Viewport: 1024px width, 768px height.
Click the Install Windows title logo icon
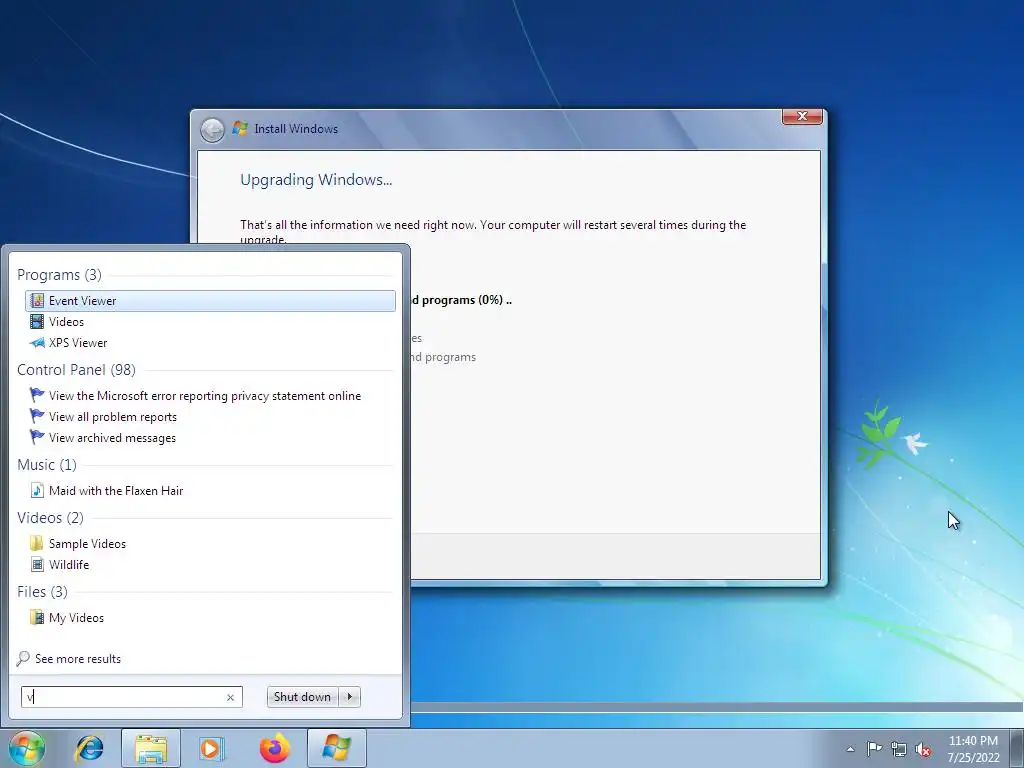pos(240,128)
